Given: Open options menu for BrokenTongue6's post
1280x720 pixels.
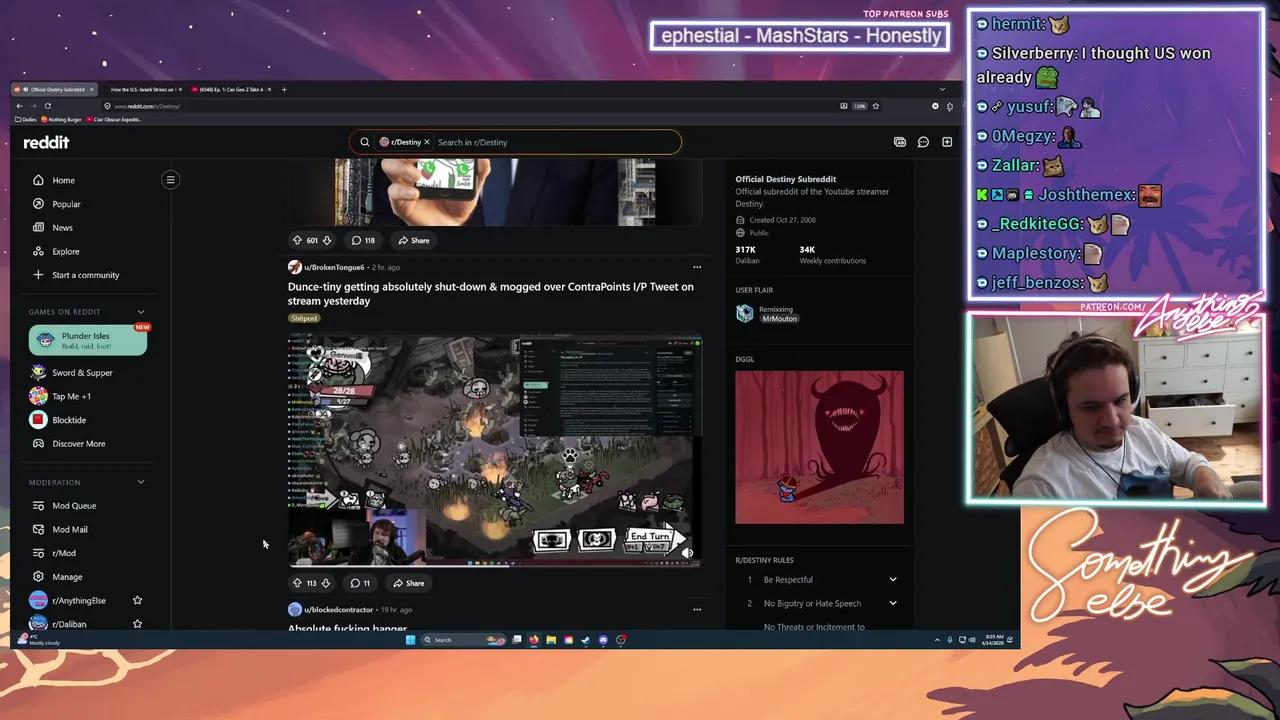Looking at the screenshot, I should pyautogui.click(x=697, y=267).
